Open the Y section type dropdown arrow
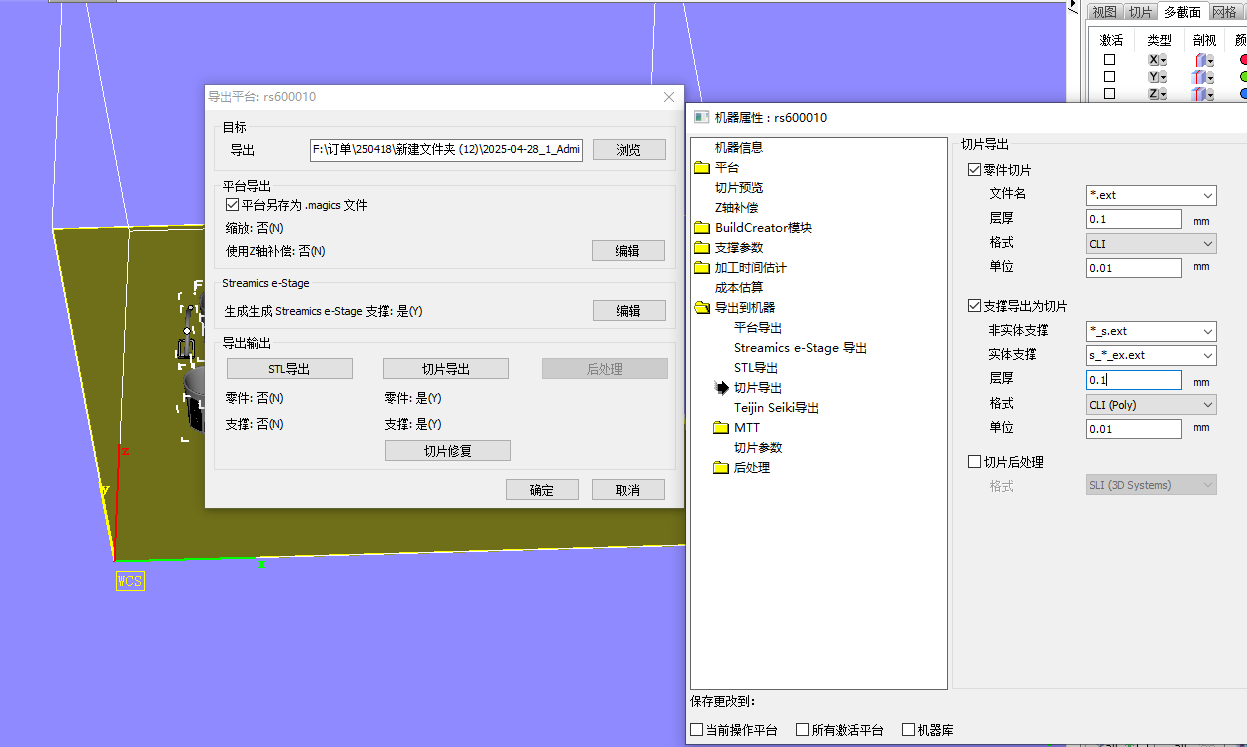Screen dimensions: 1247x747 [x=1164, y=77]
